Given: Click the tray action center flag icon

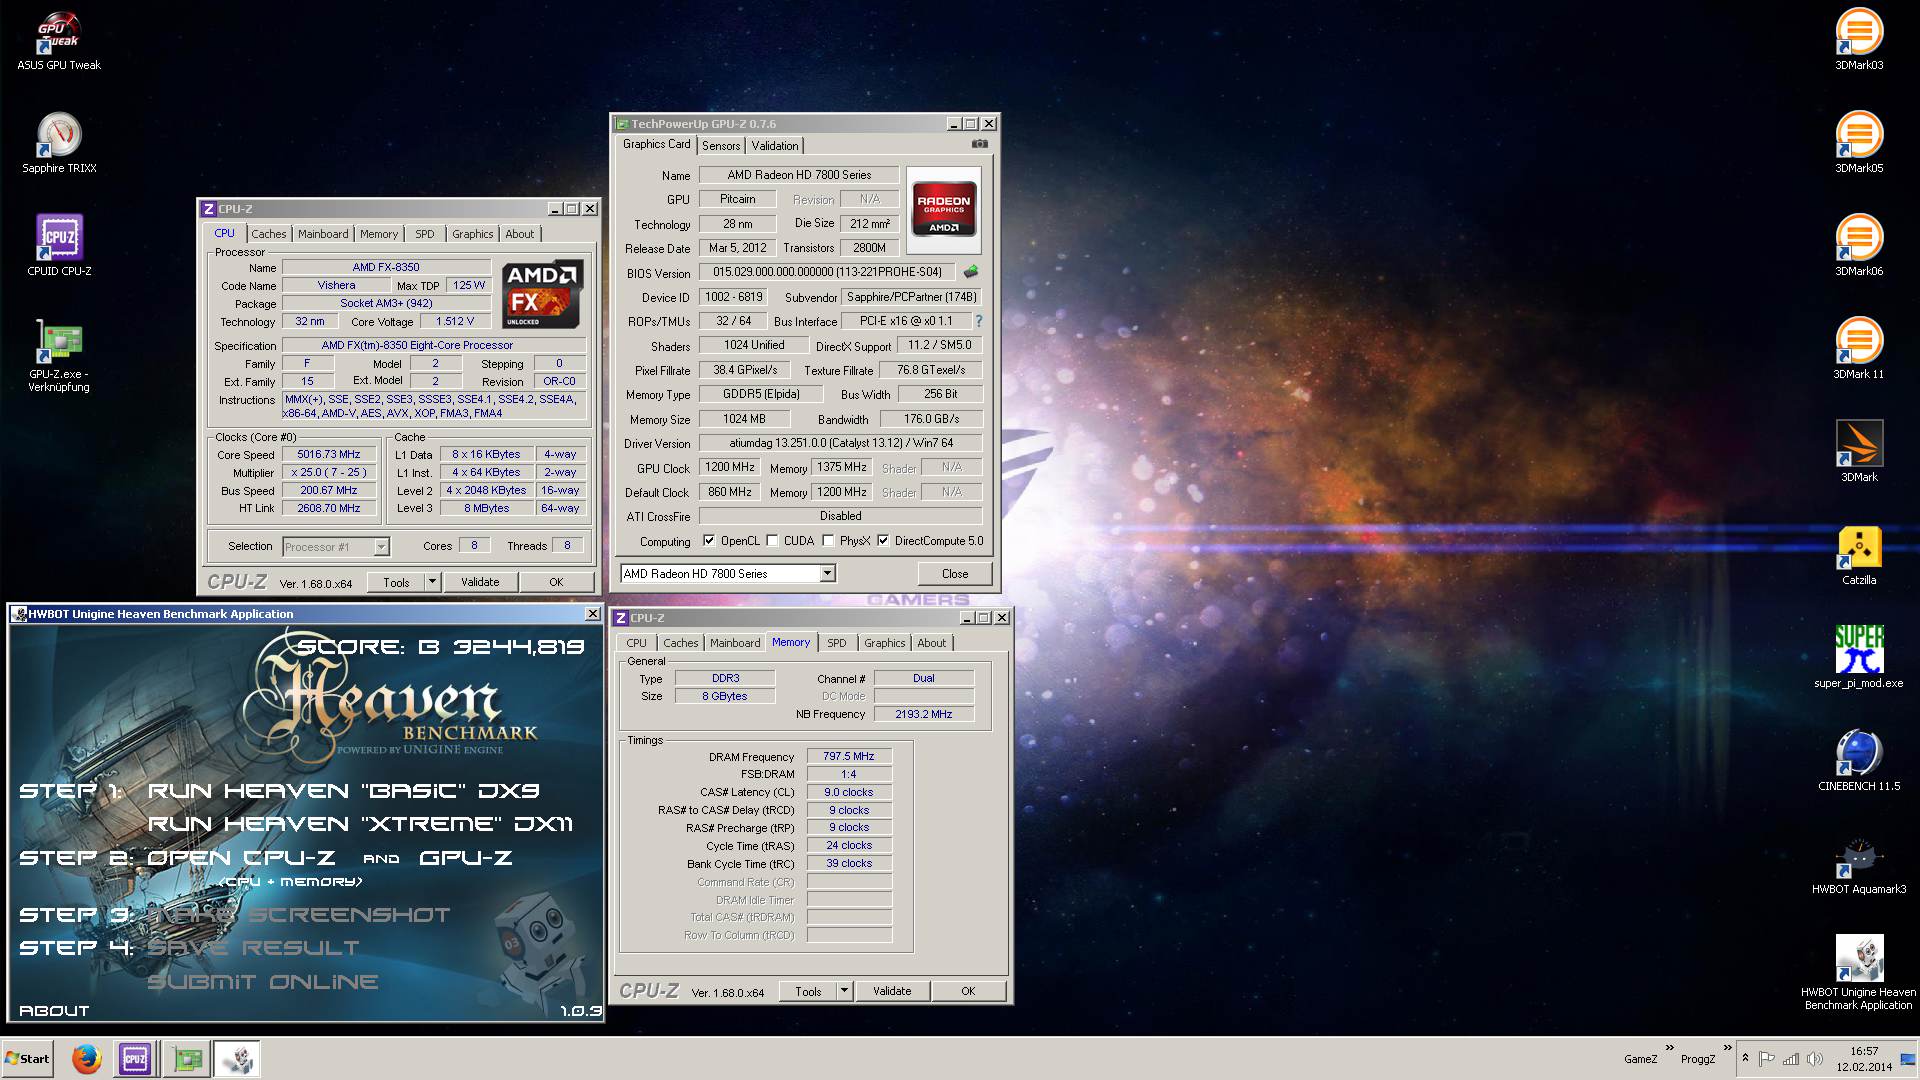Looking at the screenshot, I should (x=1767, y=1059).
